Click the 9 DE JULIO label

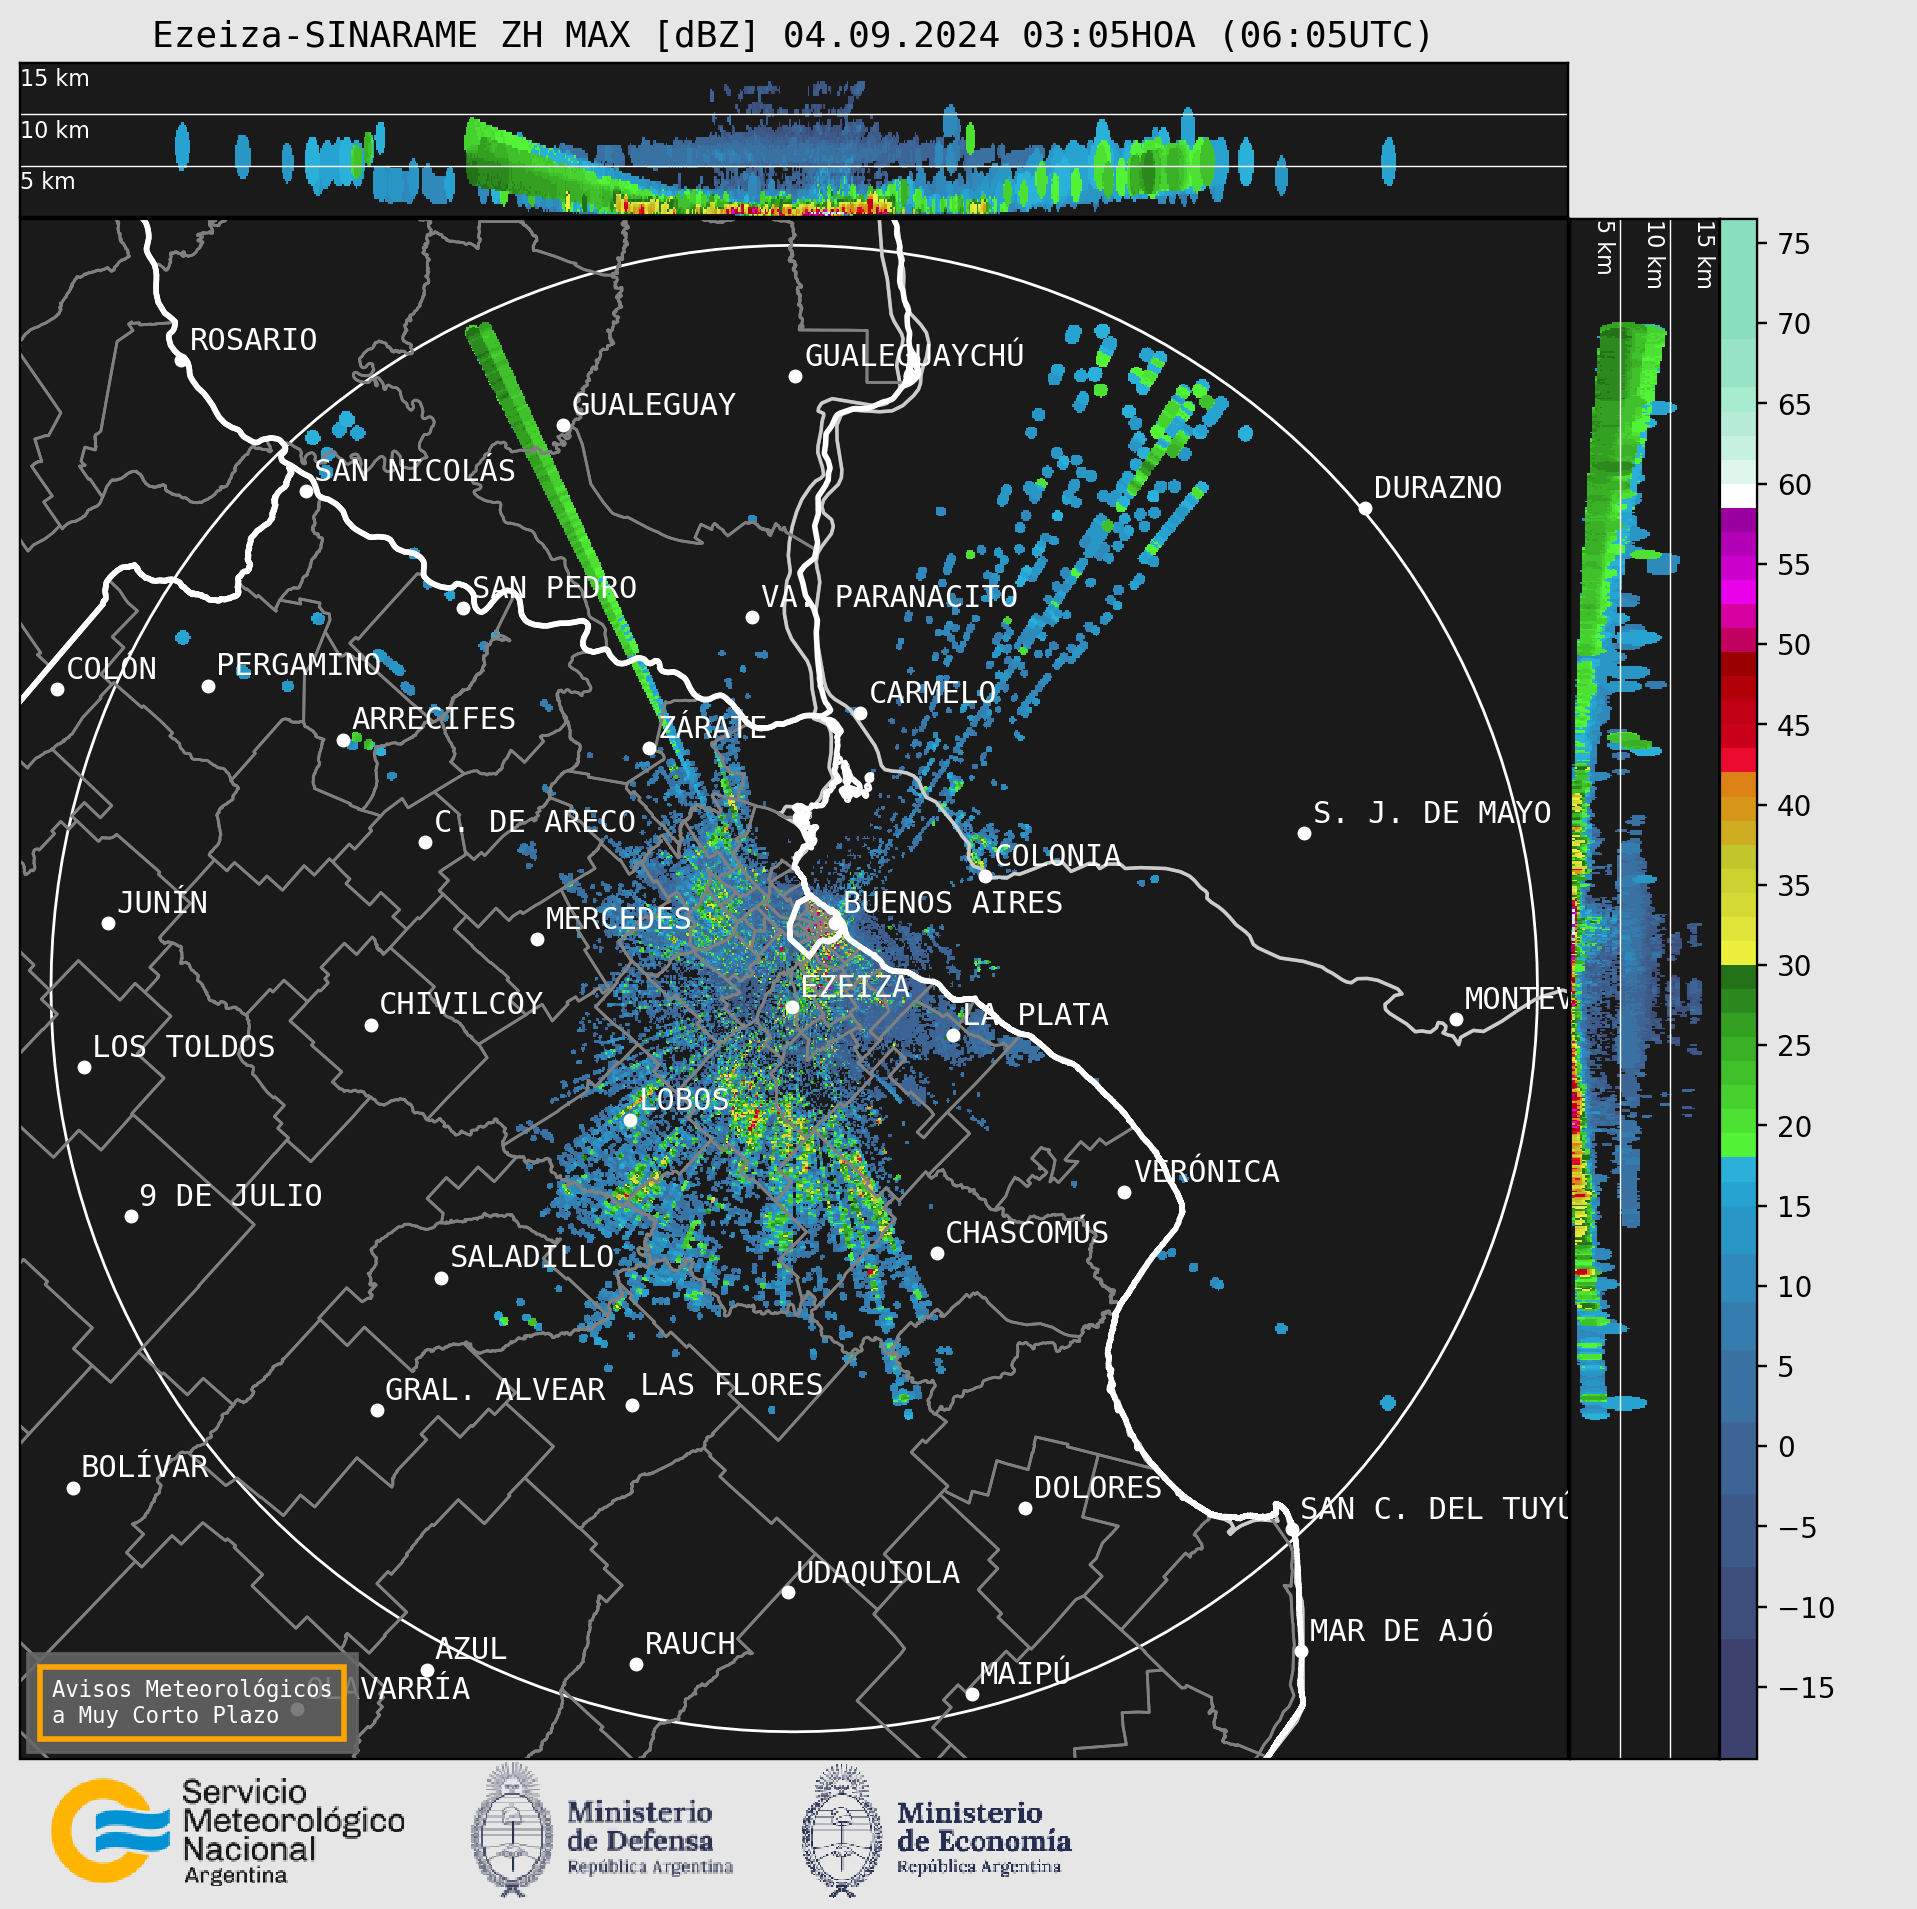[230, 1196]
